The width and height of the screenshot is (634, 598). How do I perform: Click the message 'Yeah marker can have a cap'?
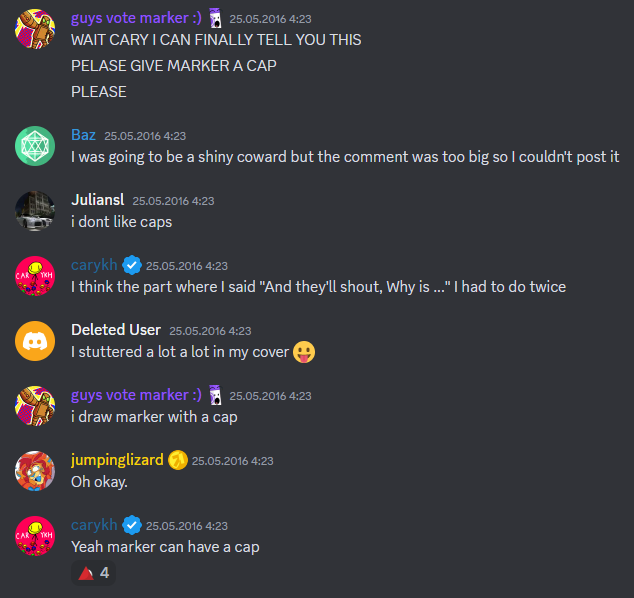pyautogui.click(x=165, y=547)
